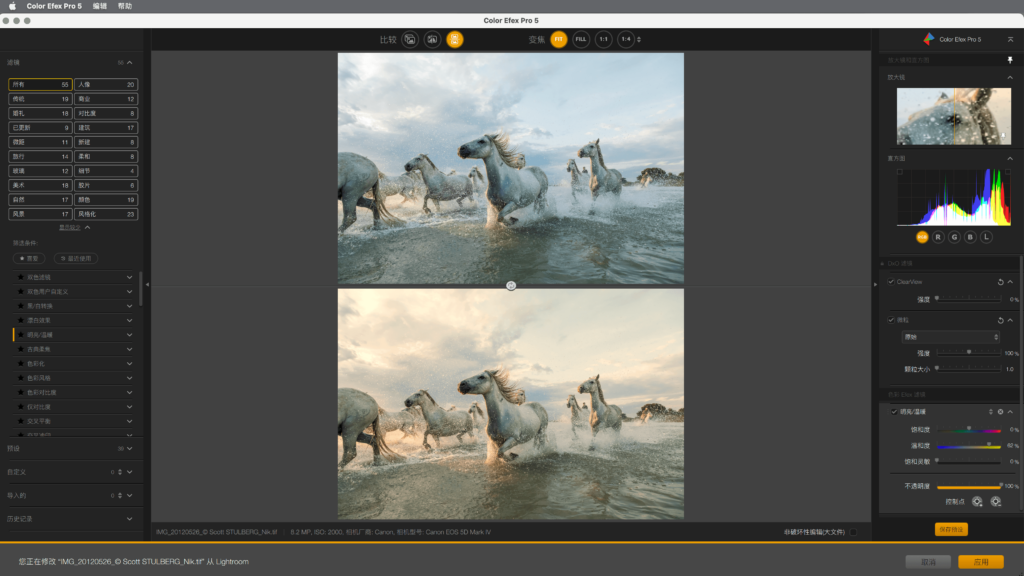This screenshot has width=1024, height=576.
Task: Click the side-by-side compare view icon
Action: tap(432, 39)
